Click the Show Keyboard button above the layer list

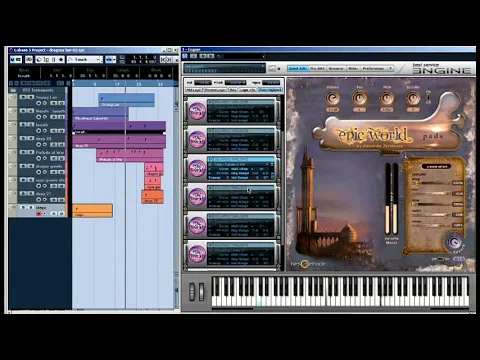coord(270,90)
